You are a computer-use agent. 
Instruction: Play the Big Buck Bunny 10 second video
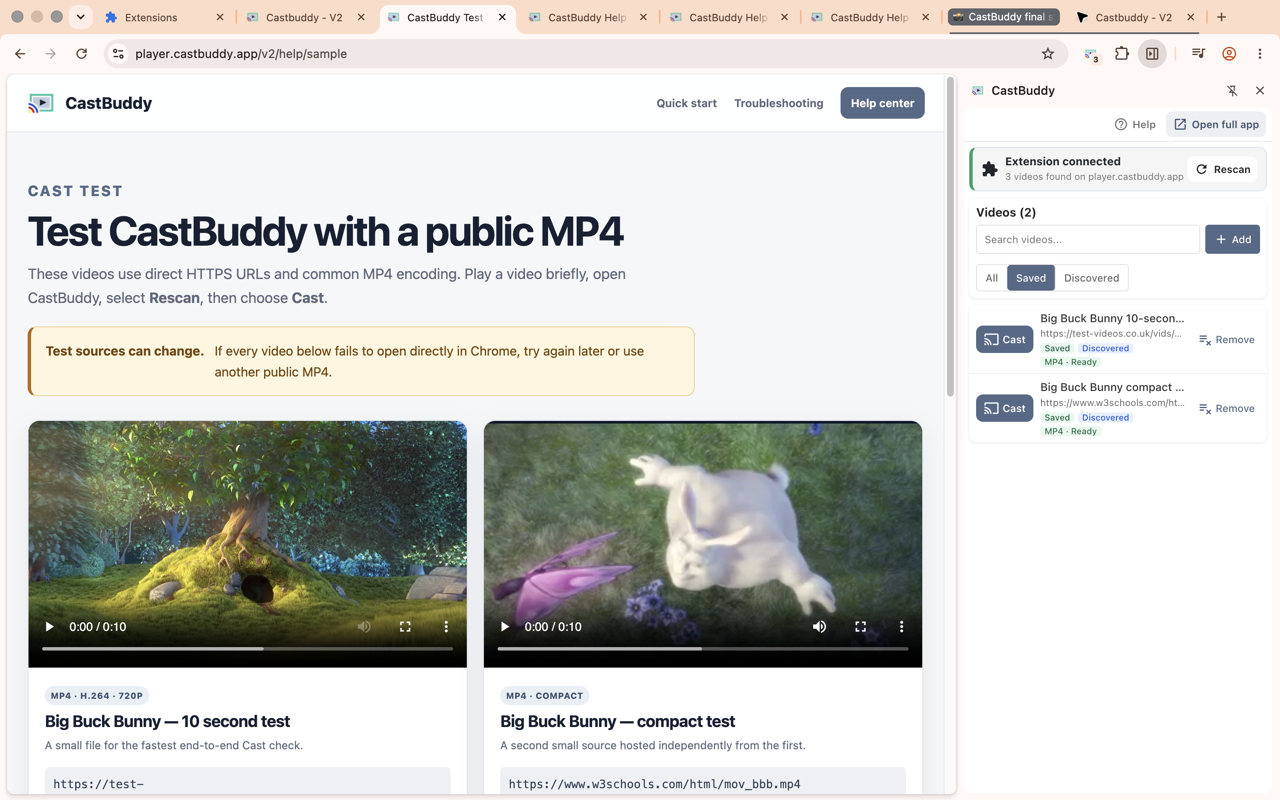pos(49,627)
